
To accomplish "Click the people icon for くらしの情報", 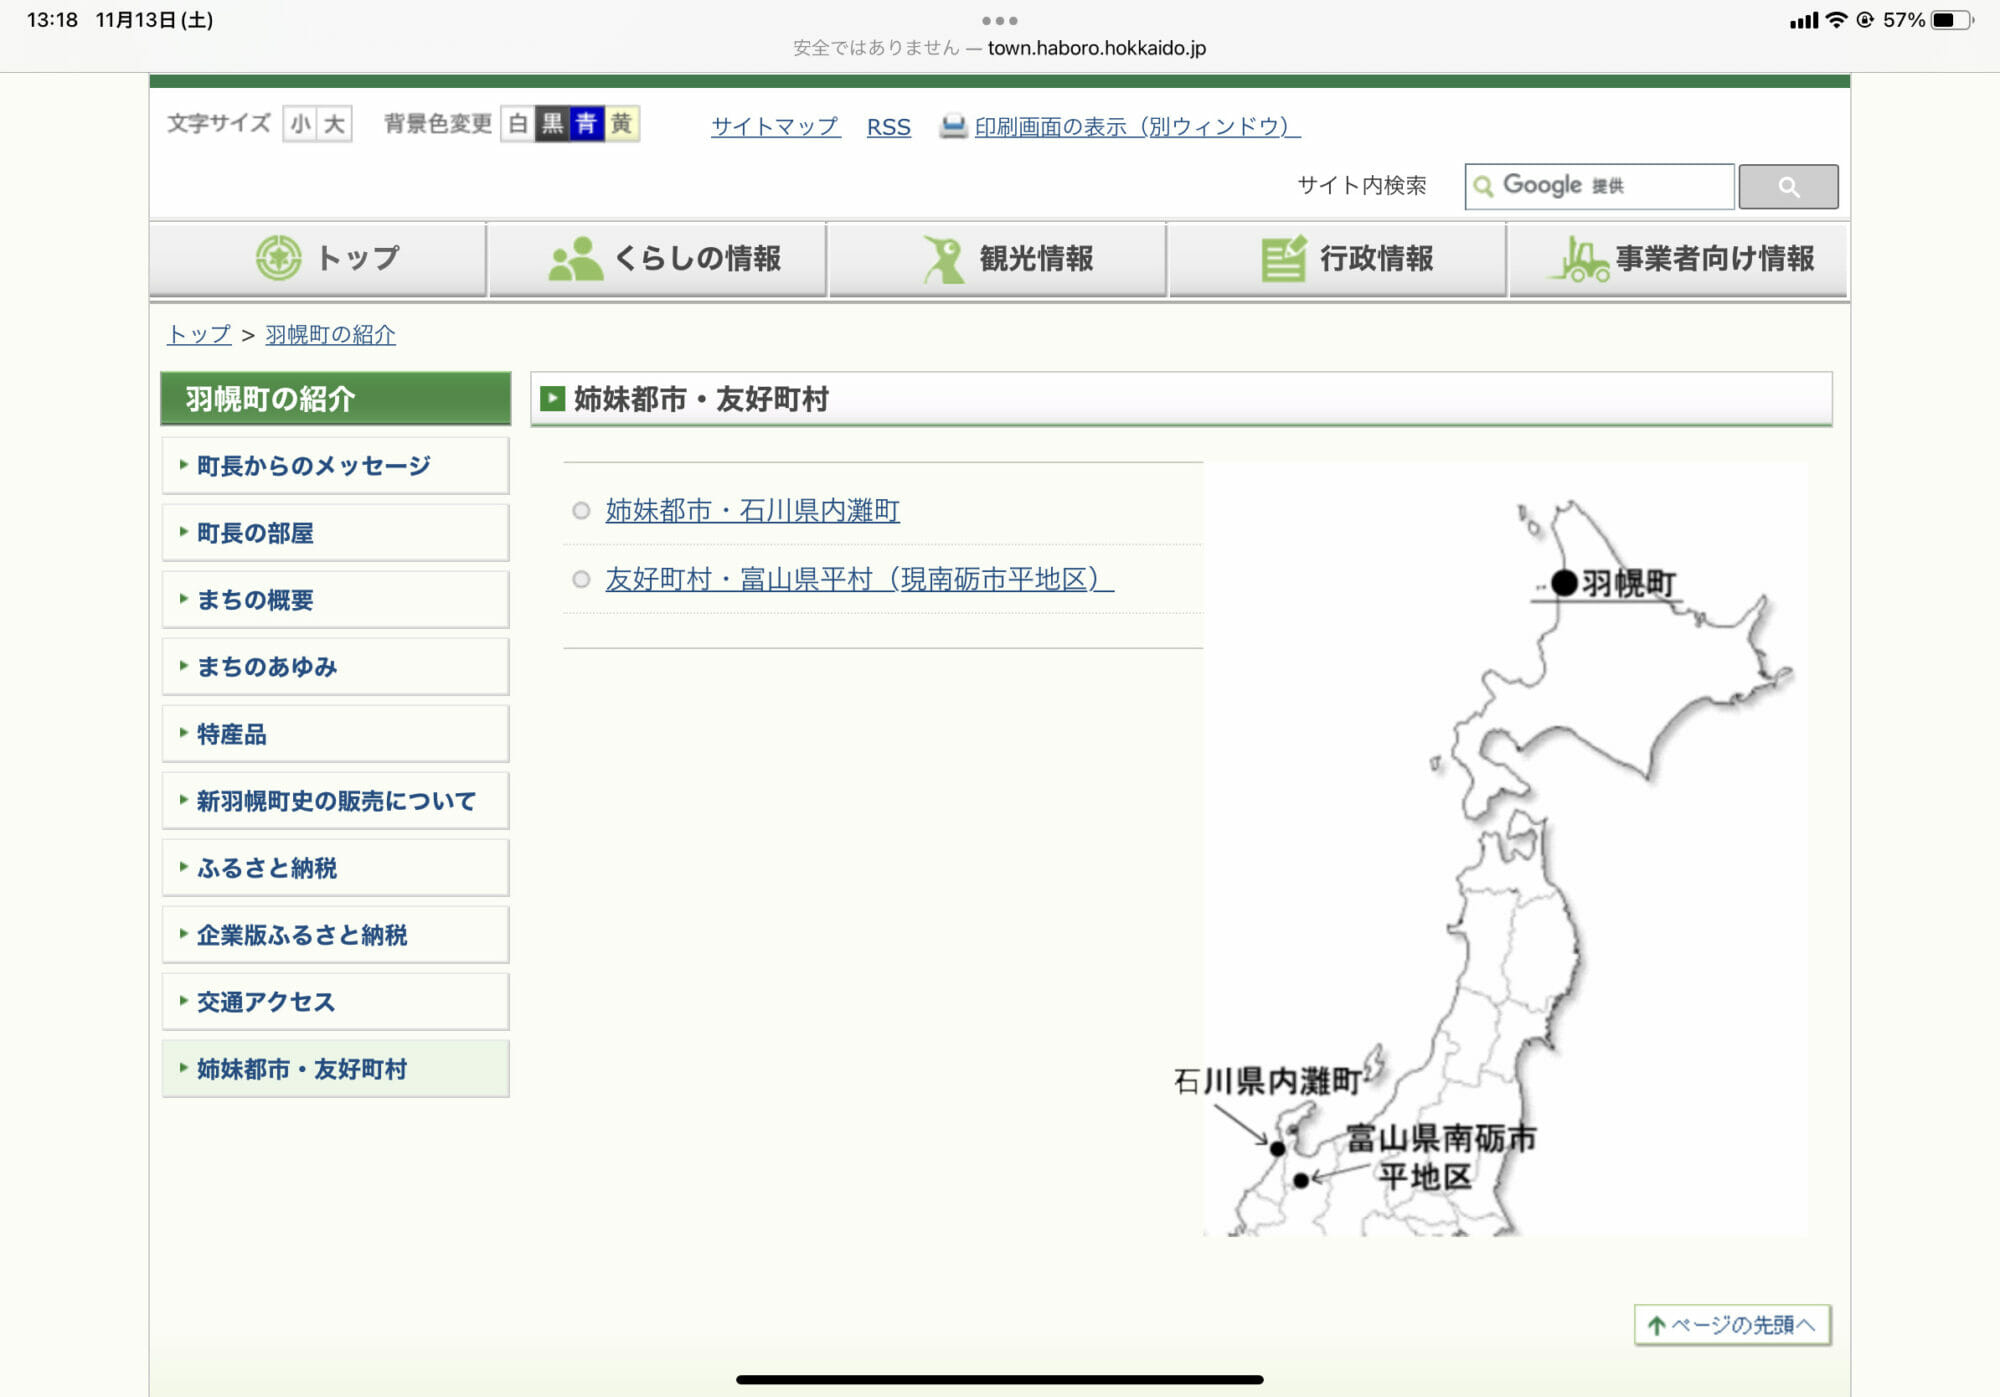I will click(x=575, y=259).
